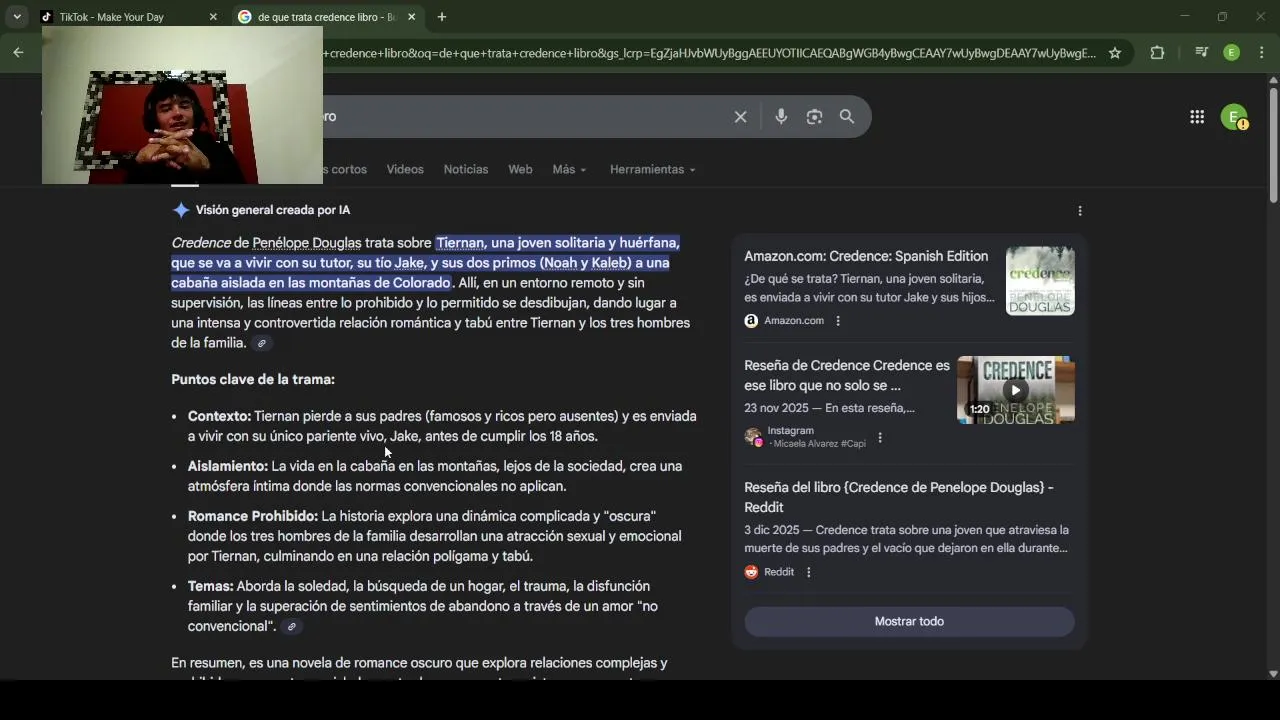Click the Puntos clave de la trama heading
This screenshot has width=1280, height=720.
(253, 380)
